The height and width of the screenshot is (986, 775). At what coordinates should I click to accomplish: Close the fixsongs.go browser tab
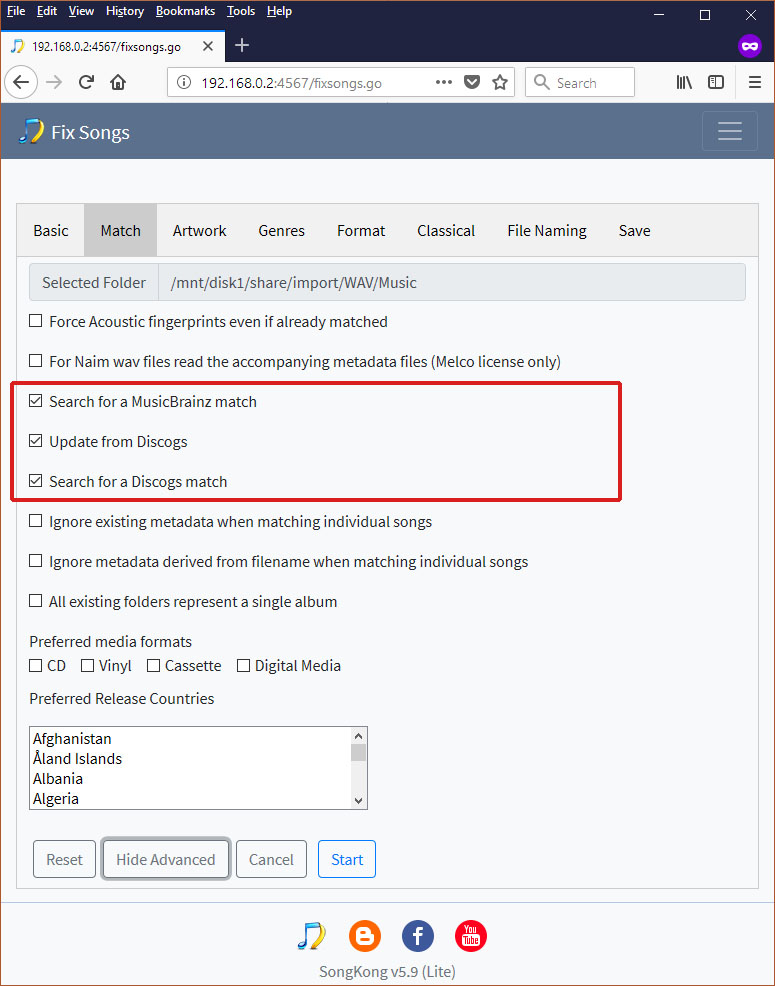(208, 47)
